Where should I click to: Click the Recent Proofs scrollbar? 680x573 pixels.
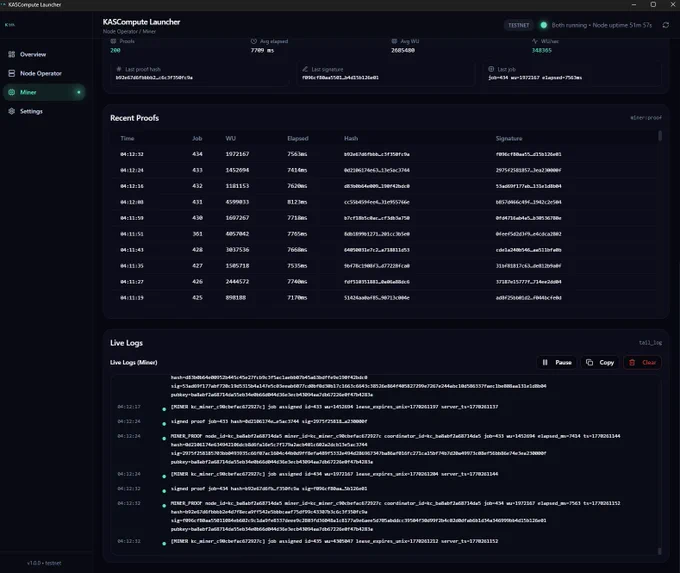tap(660, 136)
